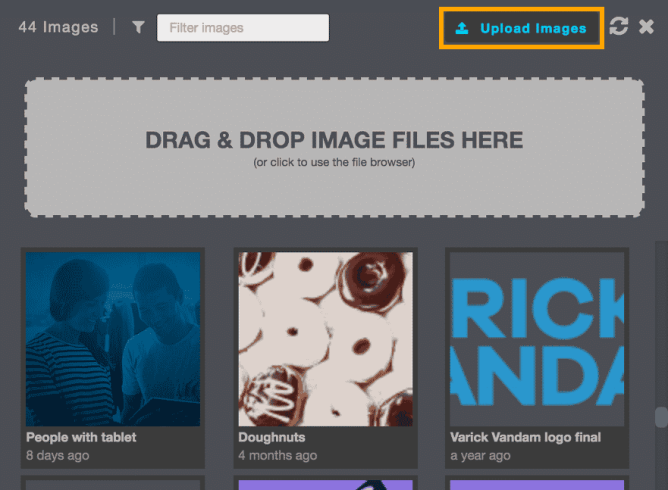Click the refresh images icon

coord(619,27)
